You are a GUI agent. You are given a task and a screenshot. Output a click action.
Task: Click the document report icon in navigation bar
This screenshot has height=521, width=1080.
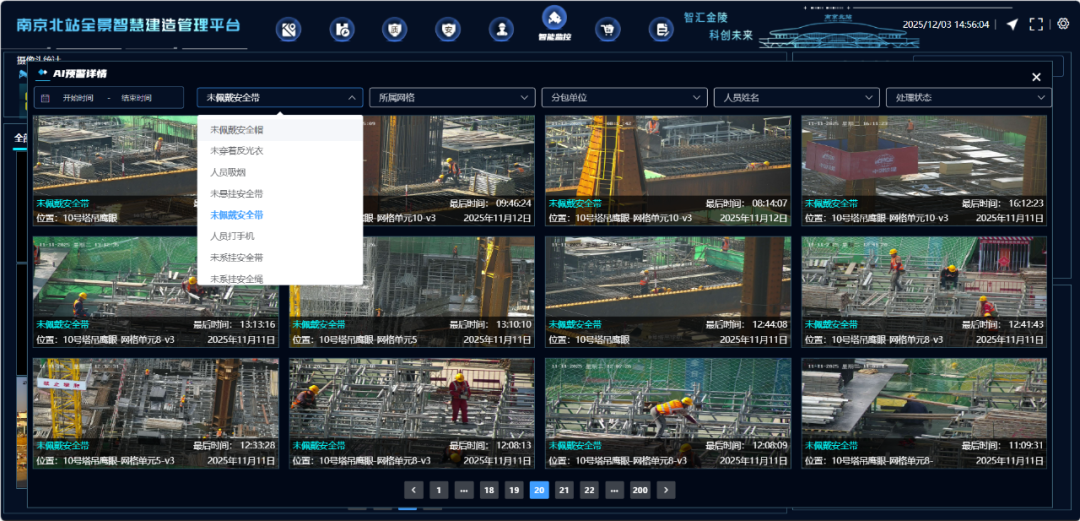[660, 30]
